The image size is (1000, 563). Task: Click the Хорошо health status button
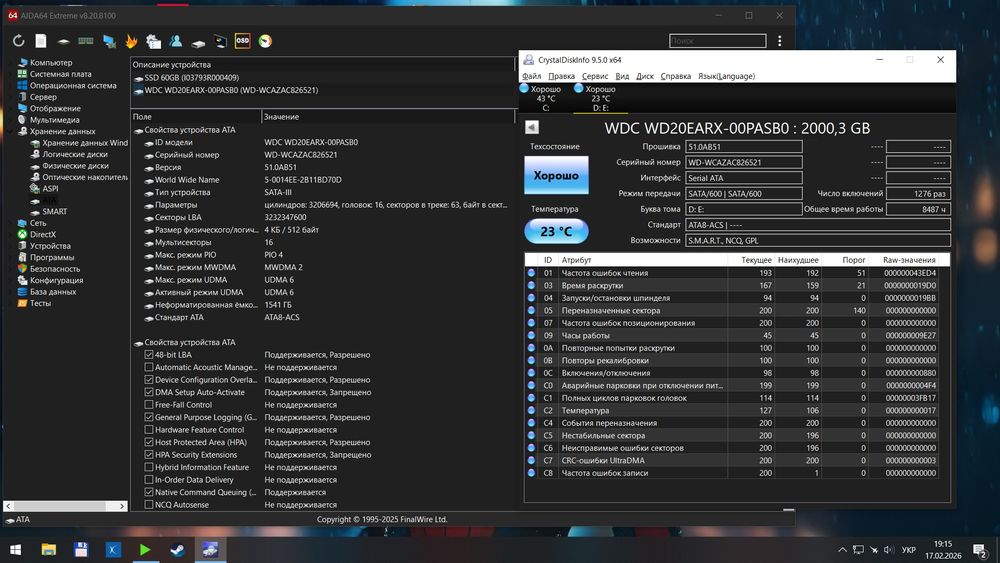click(x=556, y=175)
